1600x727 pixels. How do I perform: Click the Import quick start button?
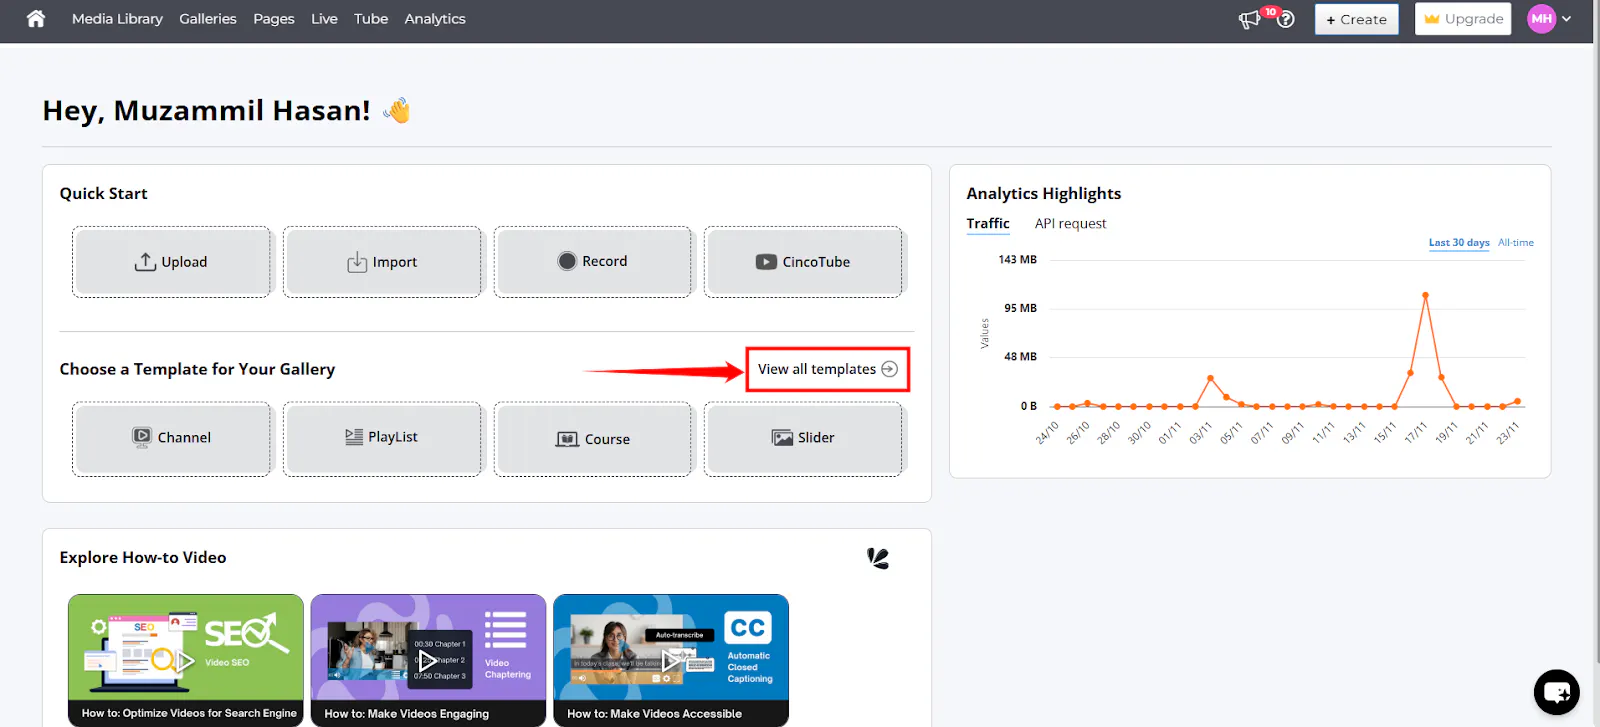coord(382,262)
